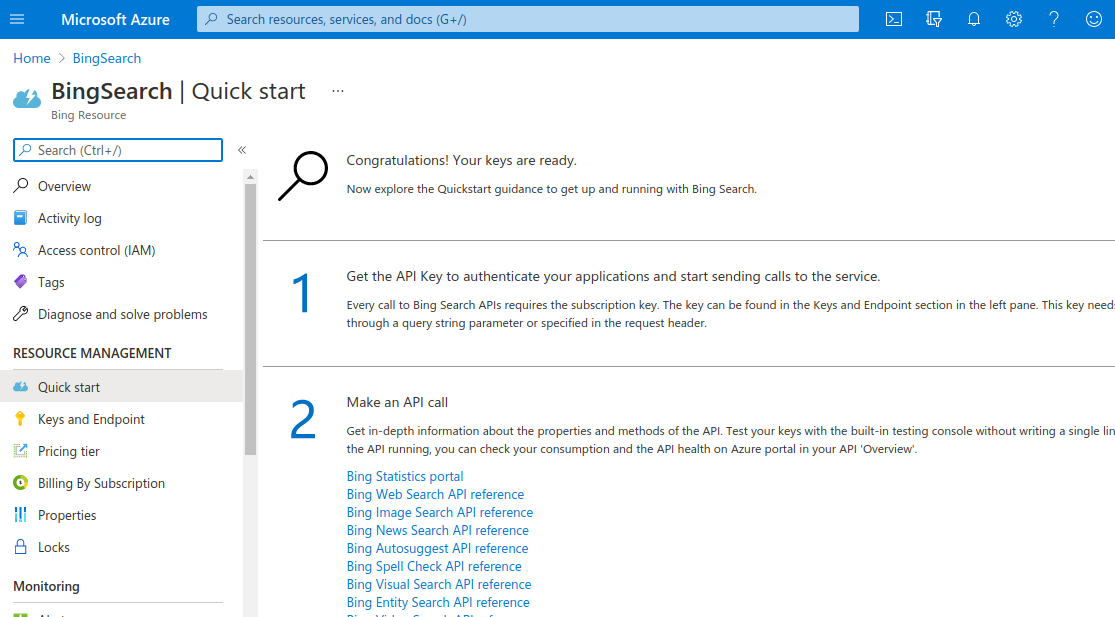Click the Diagnose and solve problems wrench icon

(21, 313)
